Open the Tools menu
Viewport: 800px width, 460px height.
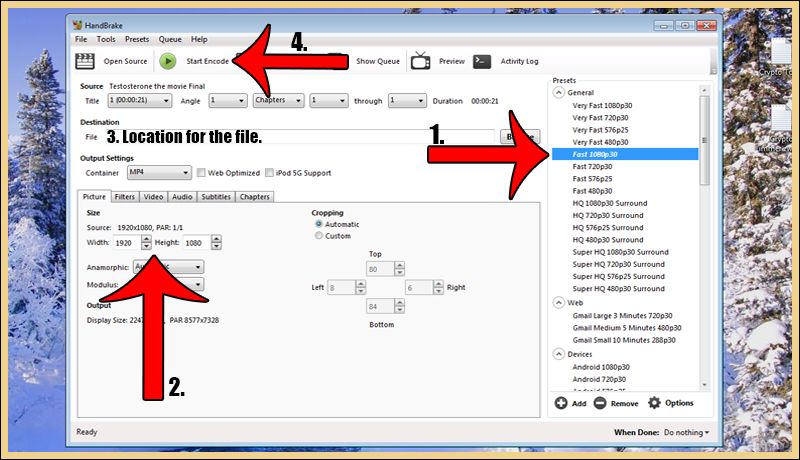[106, 39]
